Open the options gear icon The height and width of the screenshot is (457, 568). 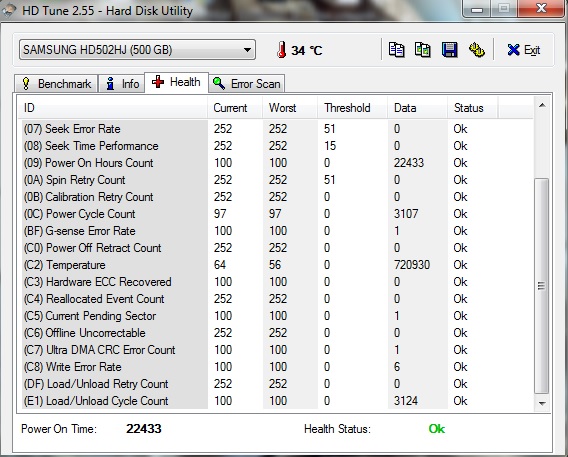[476, 50]
